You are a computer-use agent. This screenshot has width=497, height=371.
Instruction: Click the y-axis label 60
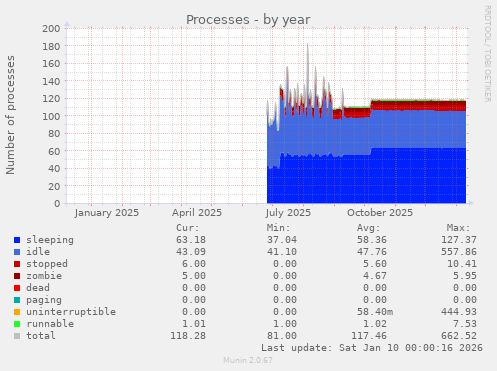point(54,151)
